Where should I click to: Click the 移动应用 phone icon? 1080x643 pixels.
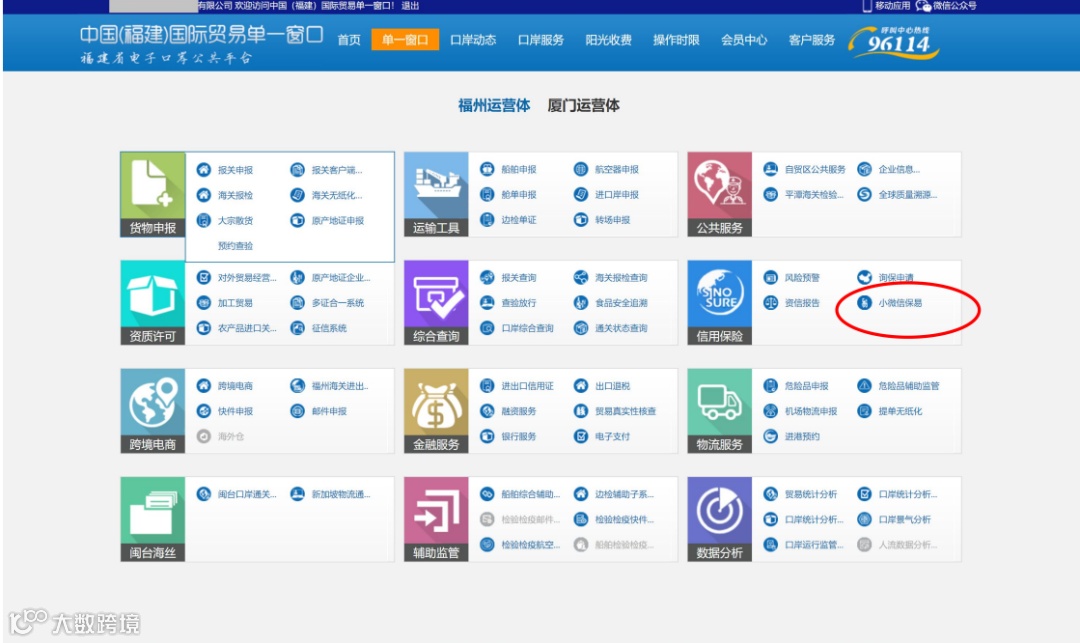point(867,6)
